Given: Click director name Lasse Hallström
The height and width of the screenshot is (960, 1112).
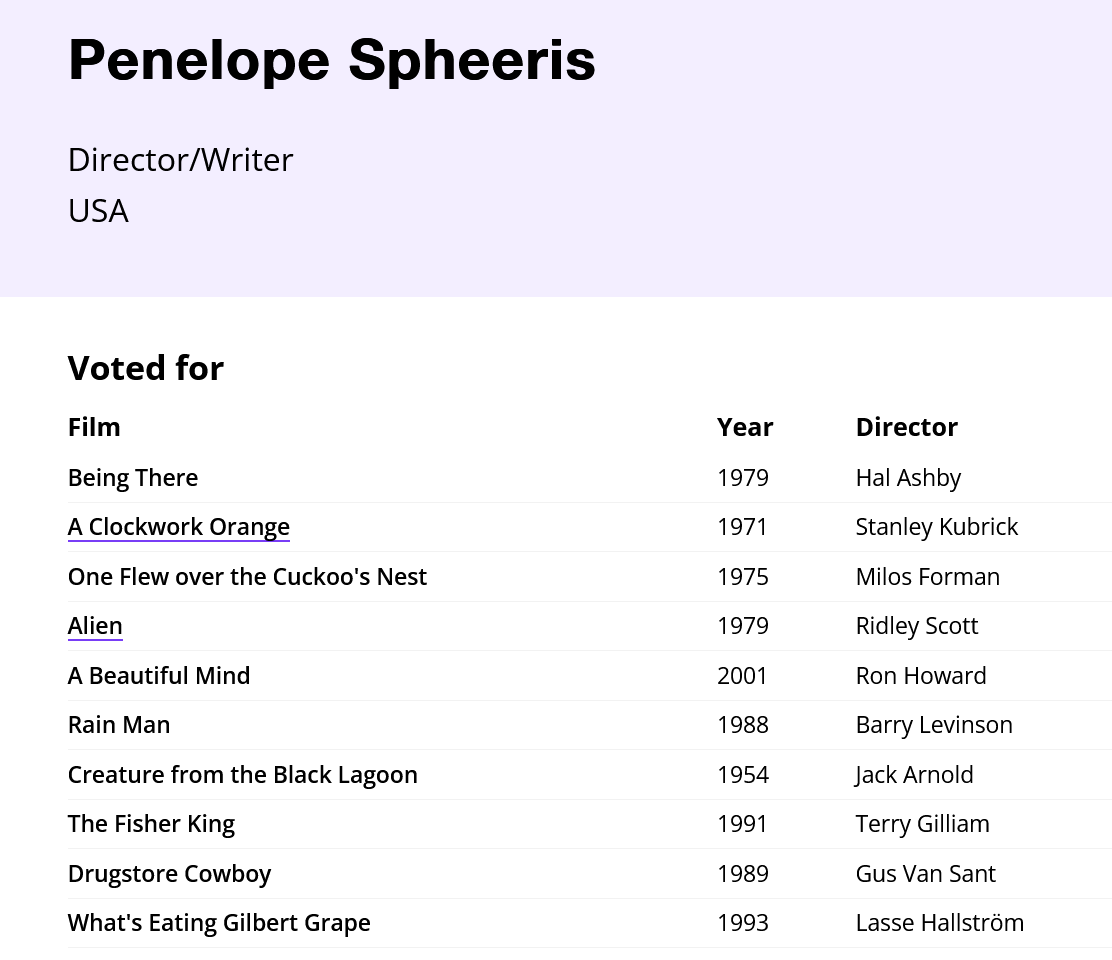Looking at the screenshot, I should [x=940, y=923].
